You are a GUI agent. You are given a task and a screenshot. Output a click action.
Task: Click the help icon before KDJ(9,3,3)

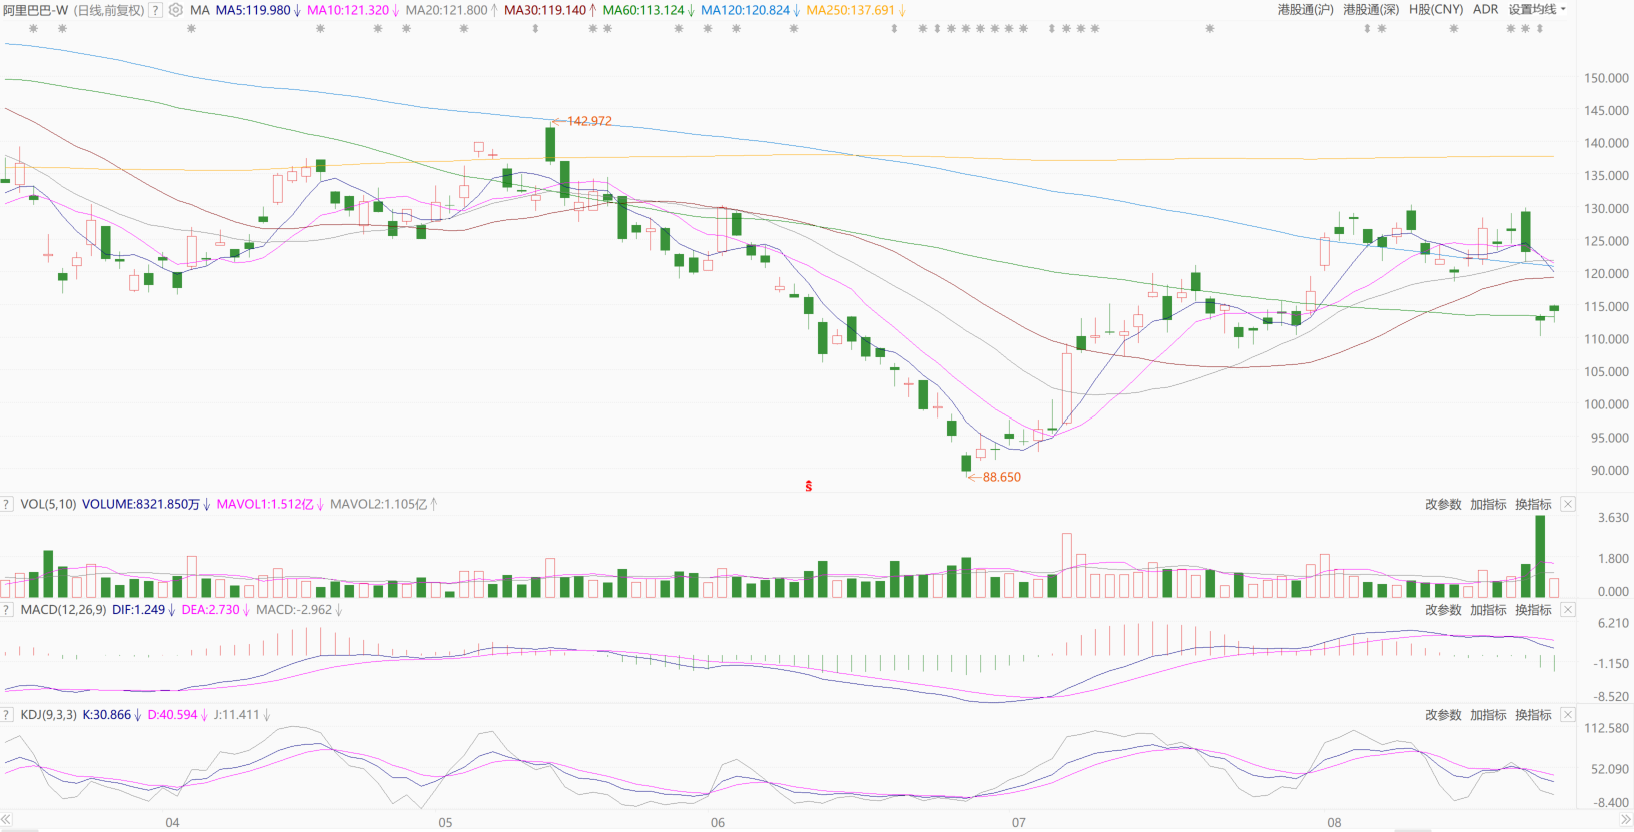(x=7, y=715)
